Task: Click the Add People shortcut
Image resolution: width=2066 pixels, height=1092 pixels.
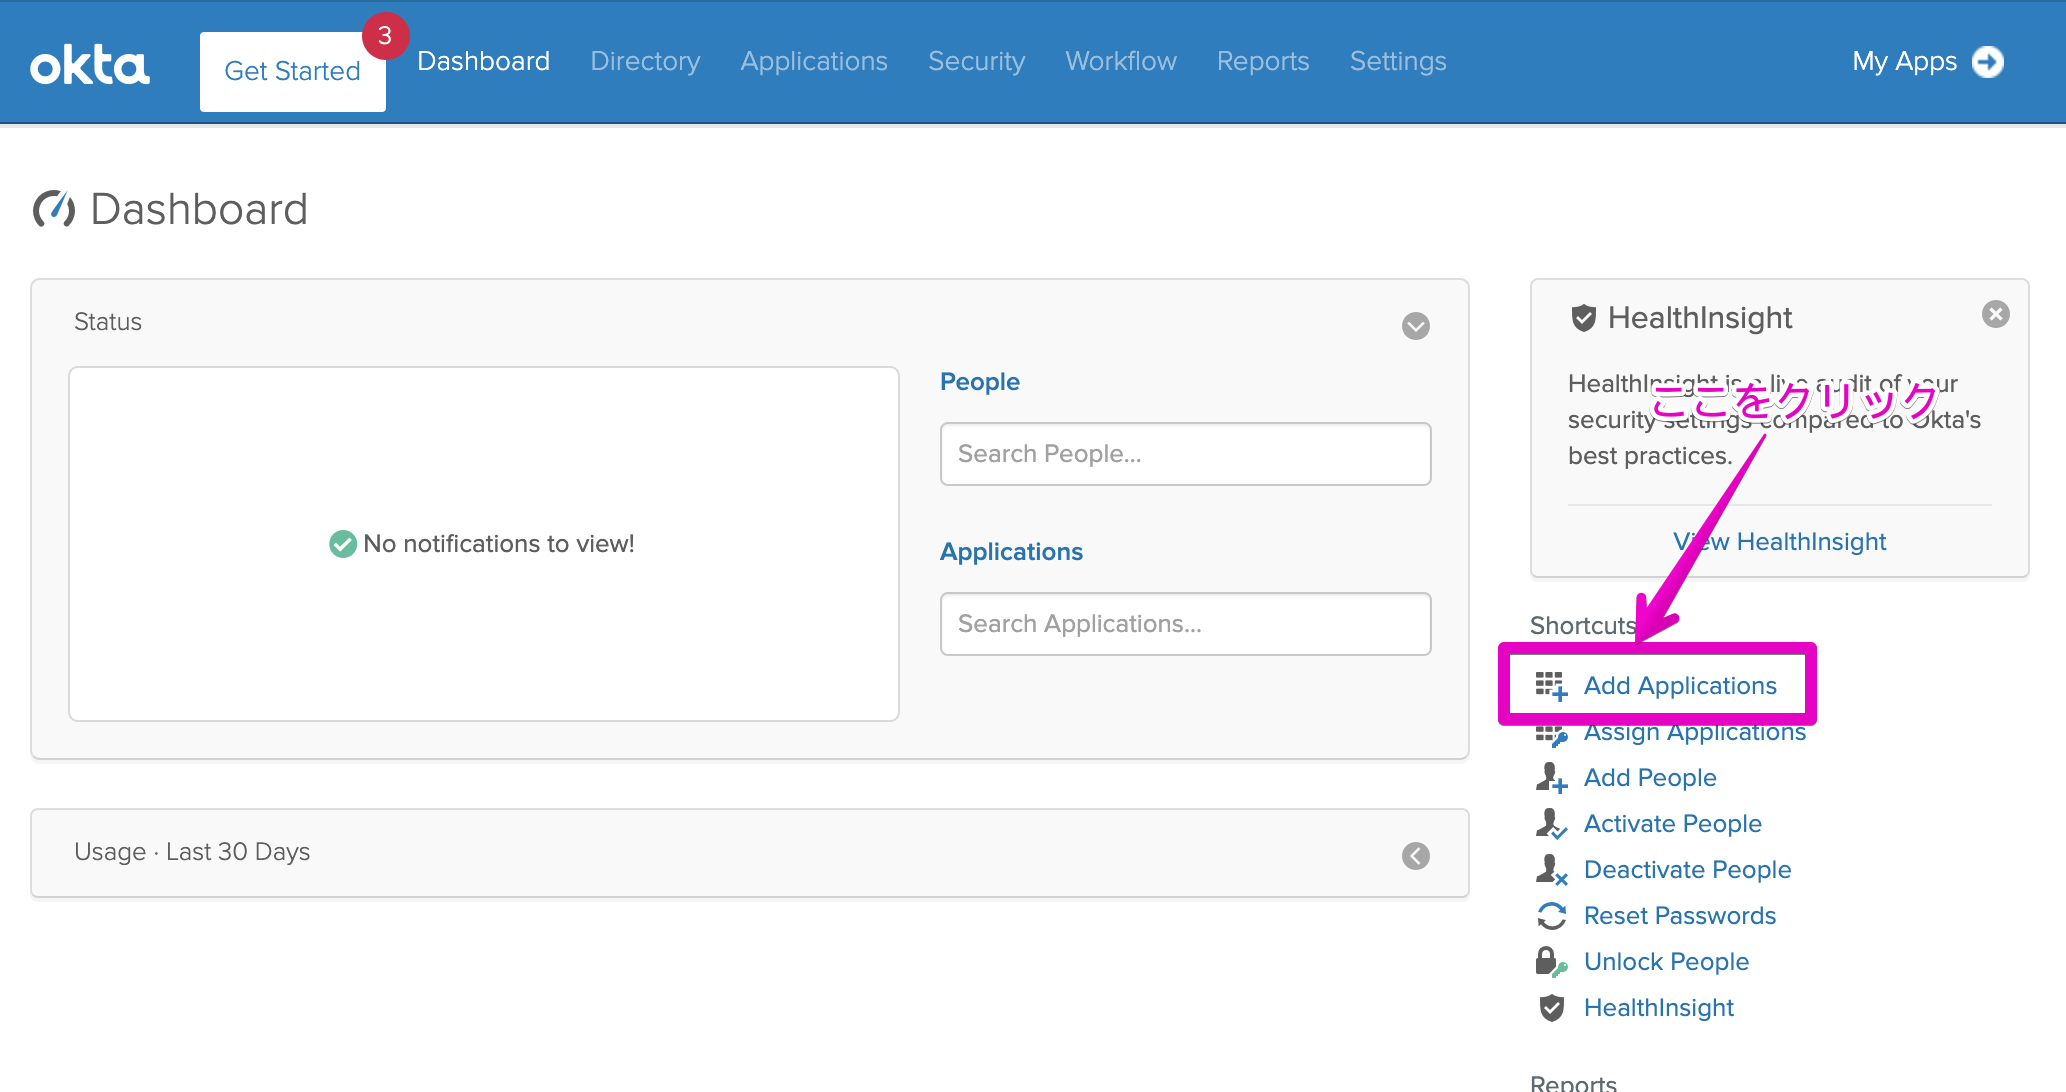Action: [1650, 778]
